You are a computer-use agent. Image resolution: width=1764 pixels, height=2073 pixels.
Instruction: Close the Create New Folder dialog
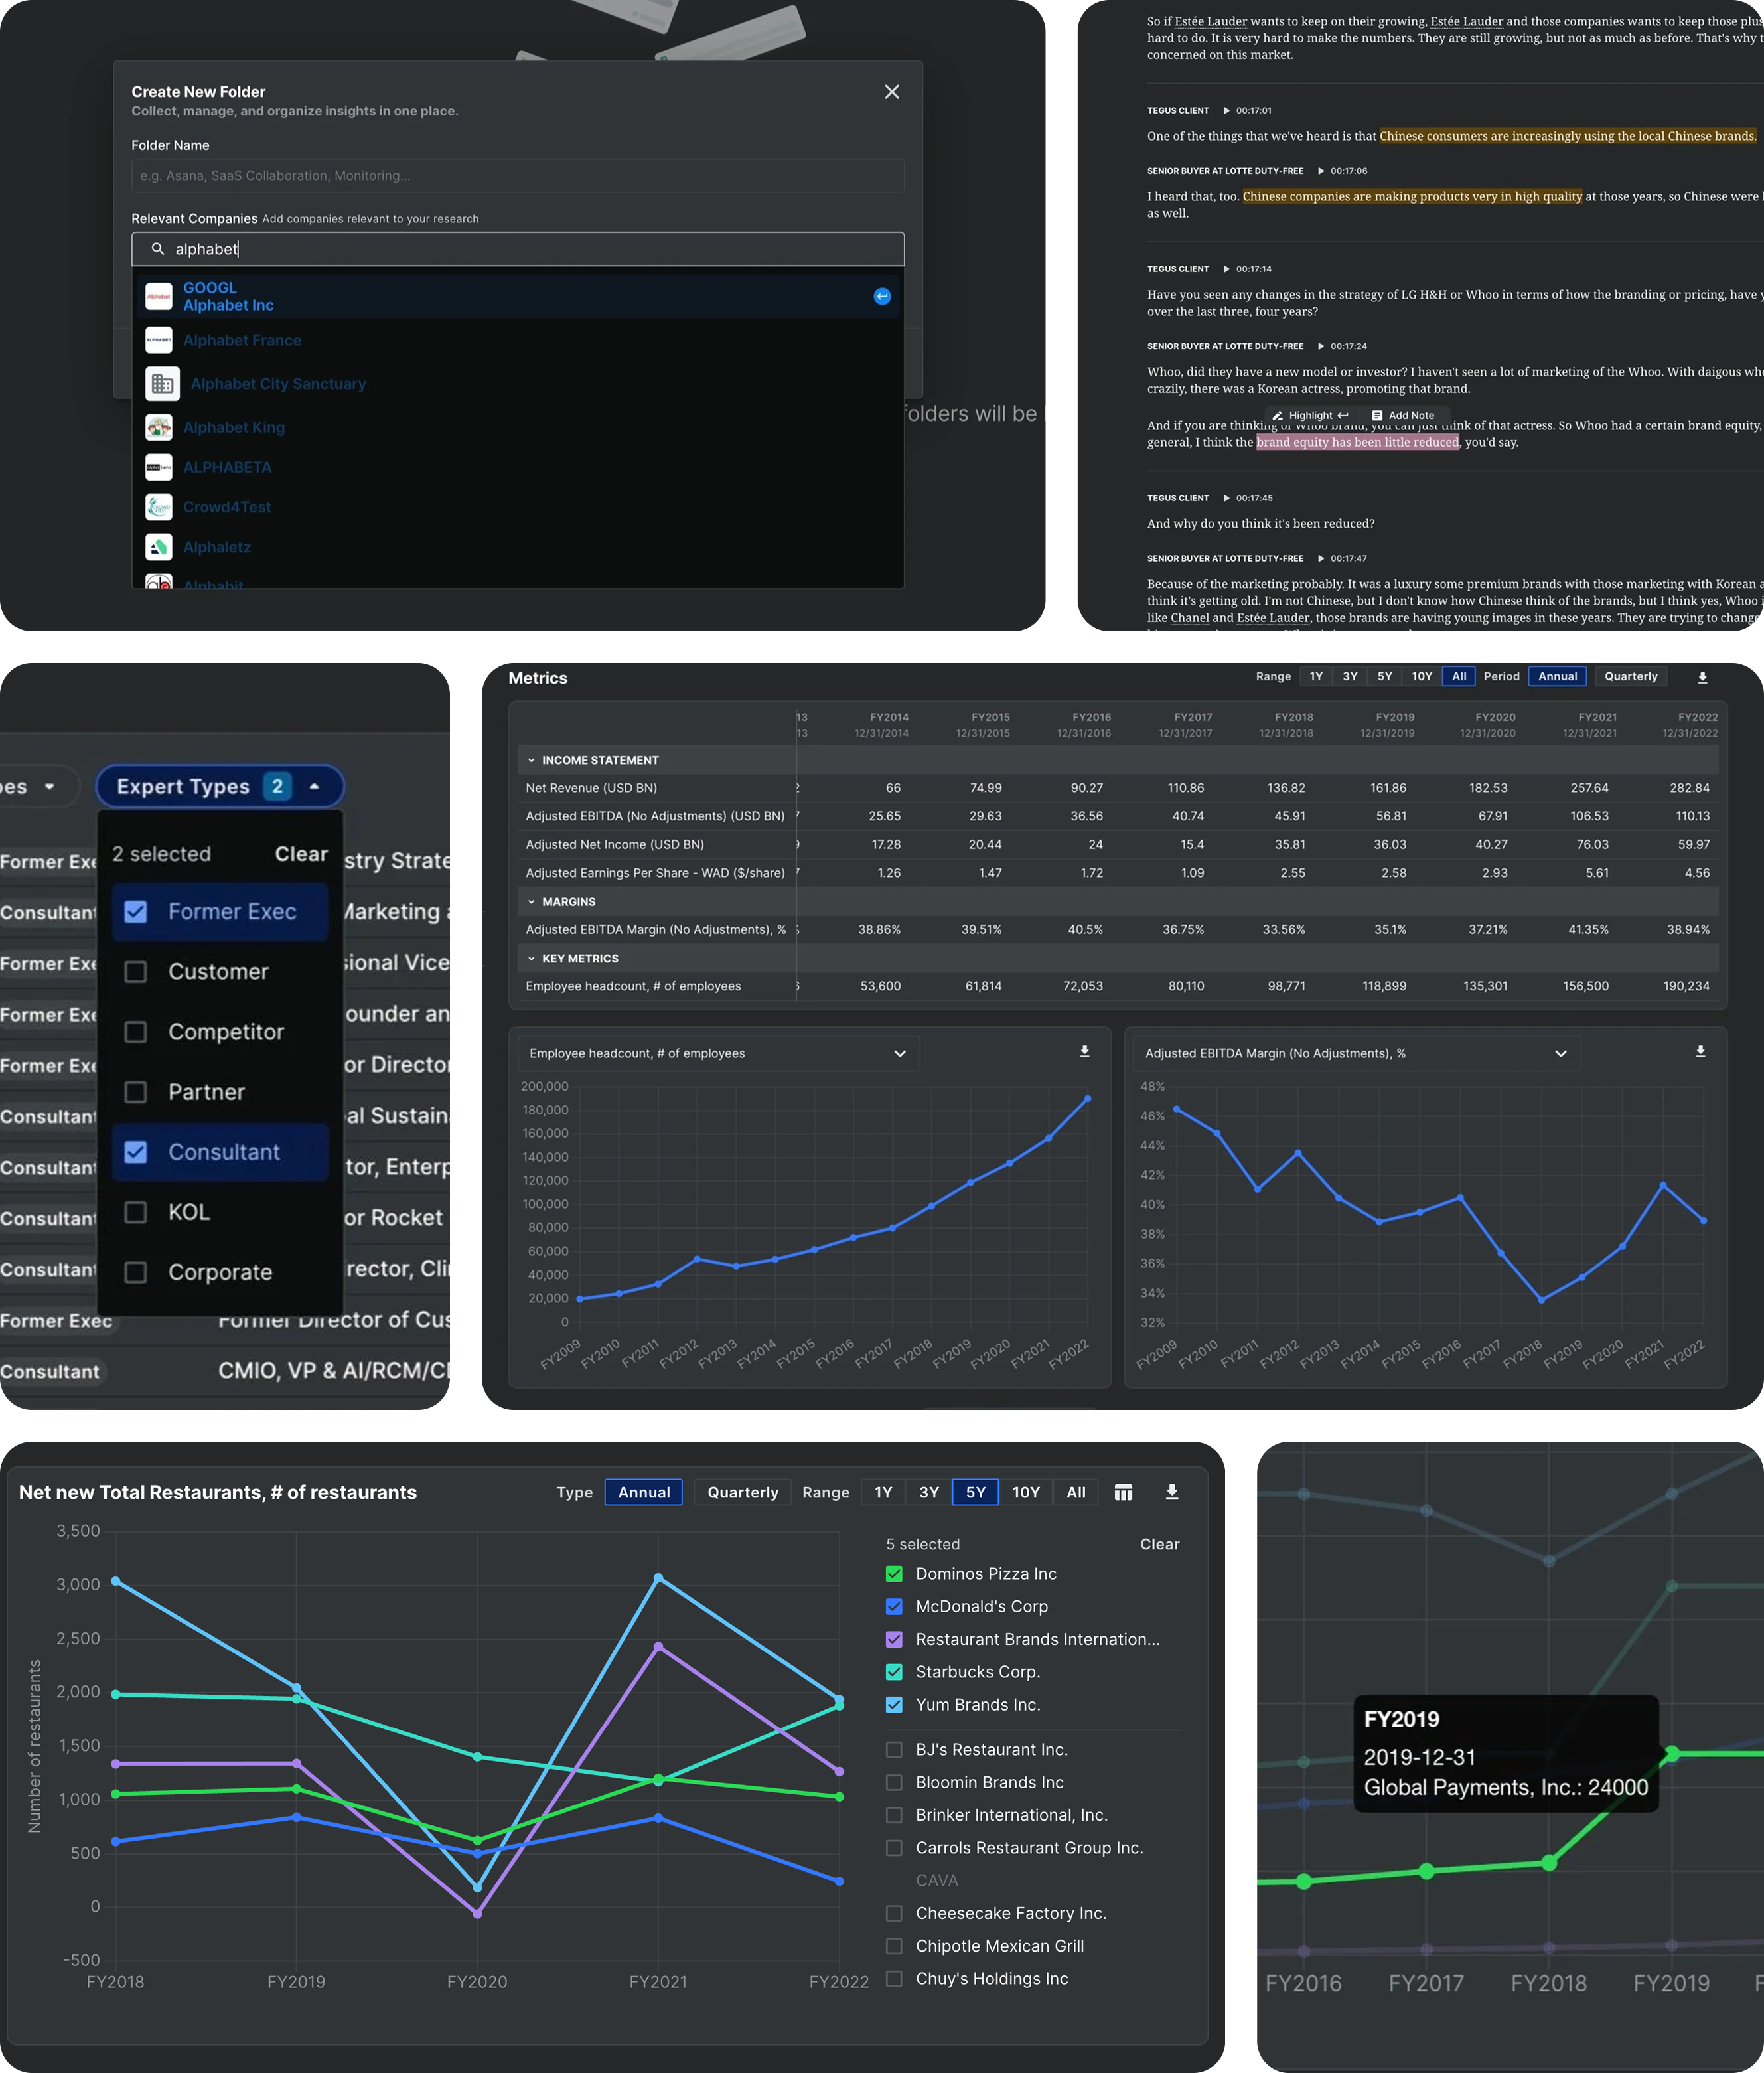[892, 92]
